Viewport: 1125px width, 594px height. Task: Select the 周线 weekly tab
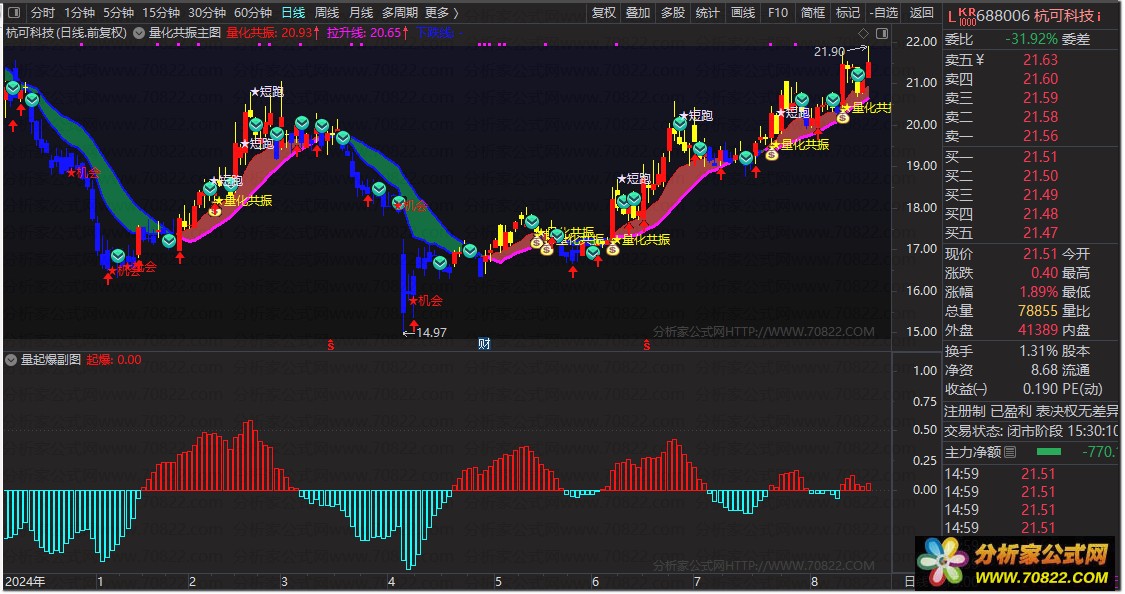(x=326, y=12)
